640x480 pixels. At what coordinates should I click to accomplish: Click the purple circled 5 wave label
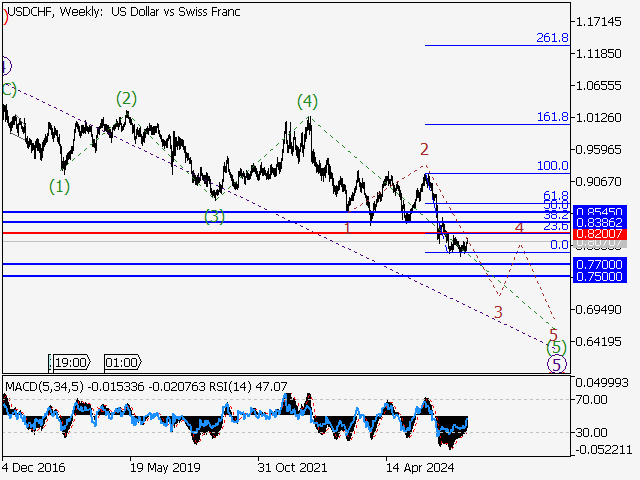coord(557,364)
